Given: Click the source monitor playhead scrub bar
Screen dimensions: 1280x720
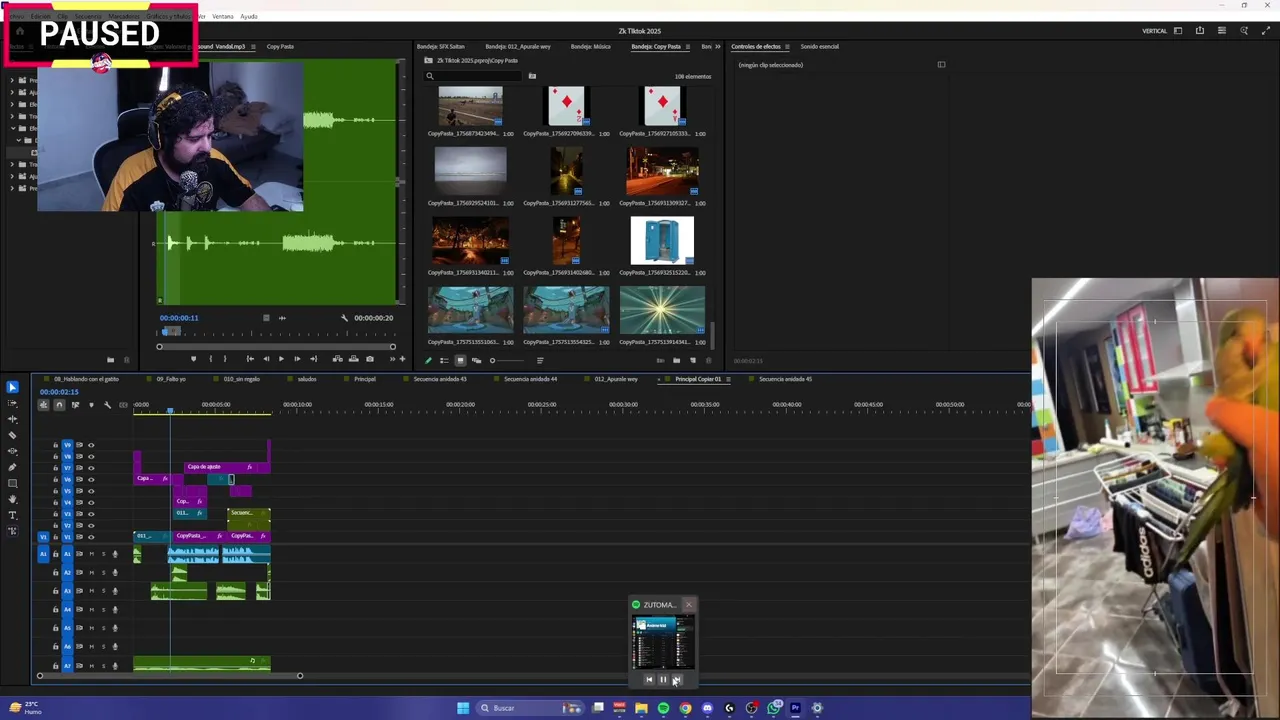Looking at the screenshot, I should click(x=276, y=331).
